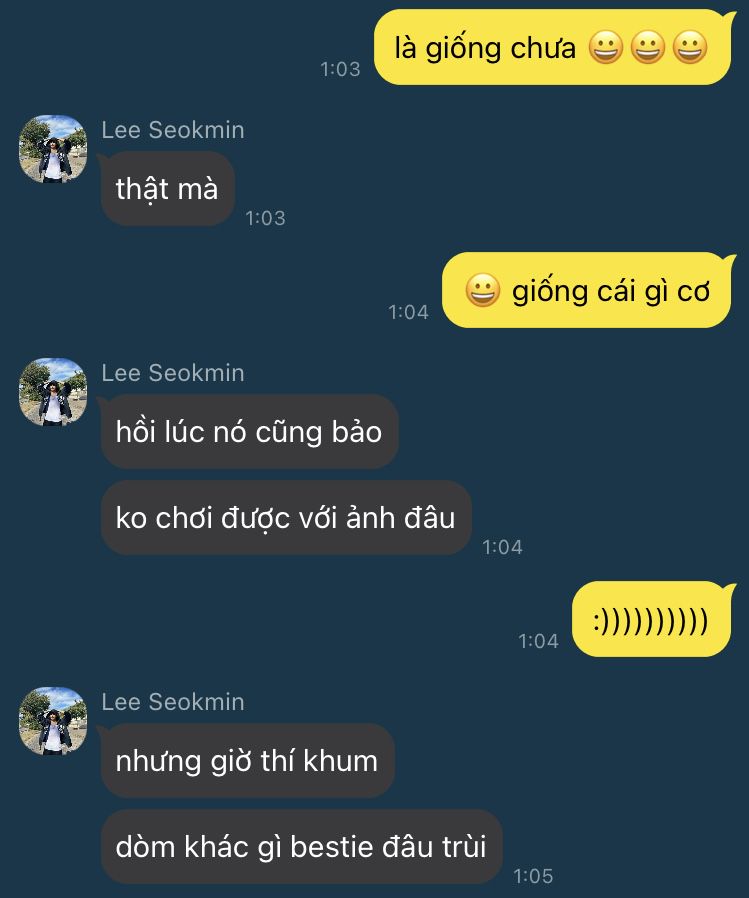Open Lee Seokmin's name above 'thật mà'
Image resolution: width=749 pixels, height=898 pixels.
tap(173, 130)
